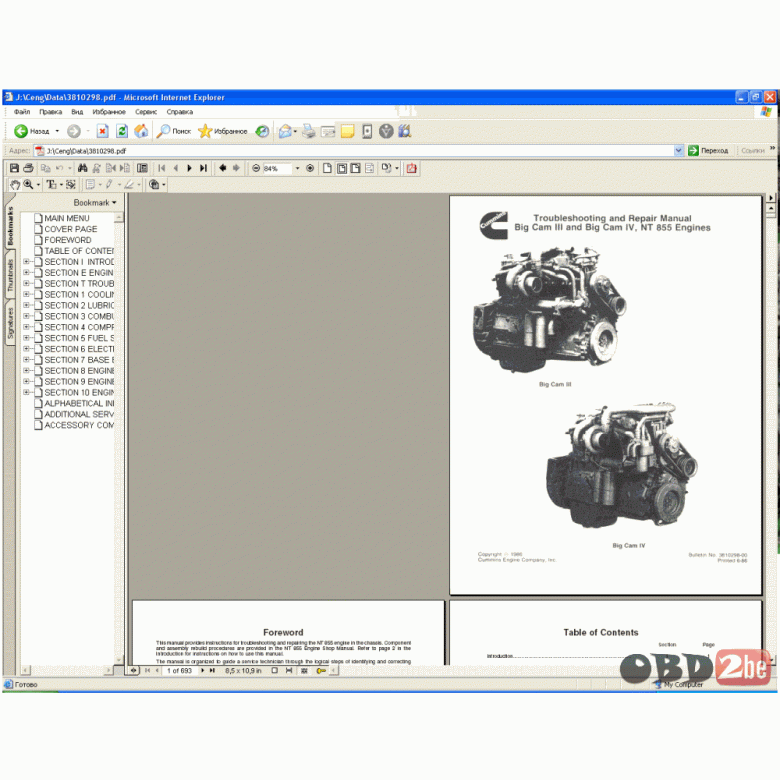Expand SECTION 10 ENGIN bookmark
The height and width of the screenshot is (780, 780).
26,392
